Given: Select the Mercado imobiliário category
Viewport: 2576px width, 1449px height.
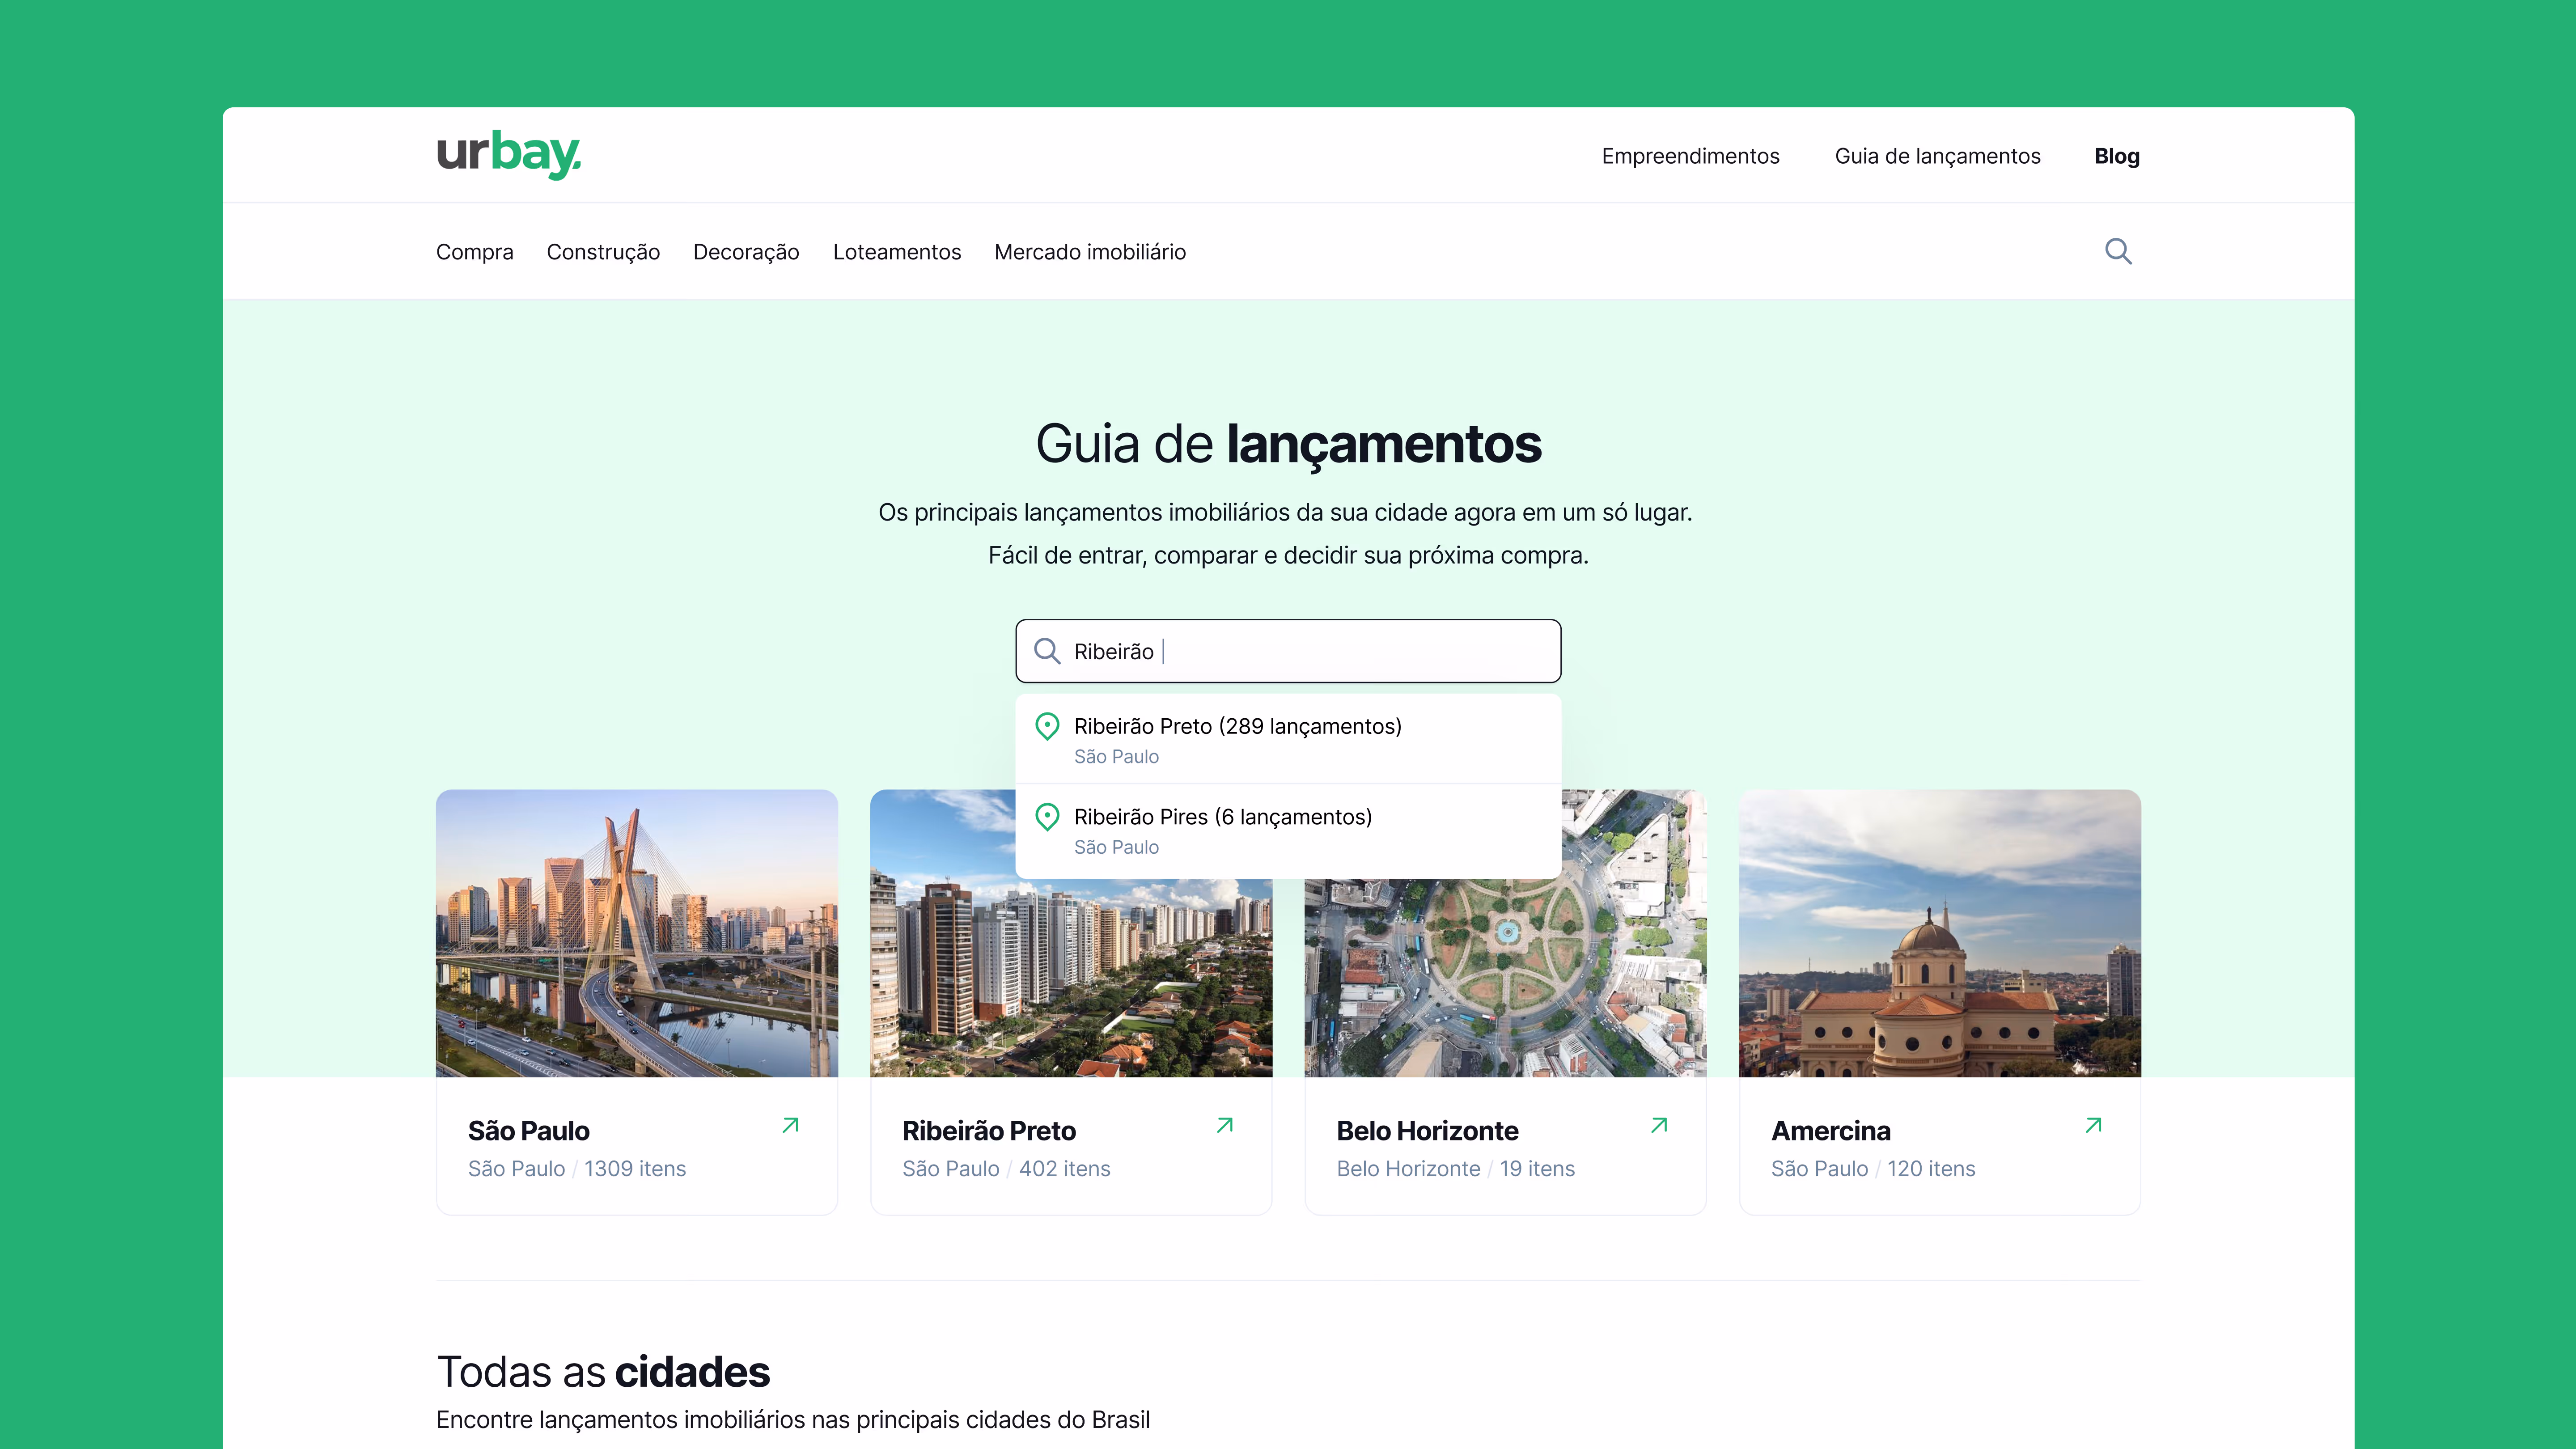Looking at the screenshot, I should pos(1090,252).
